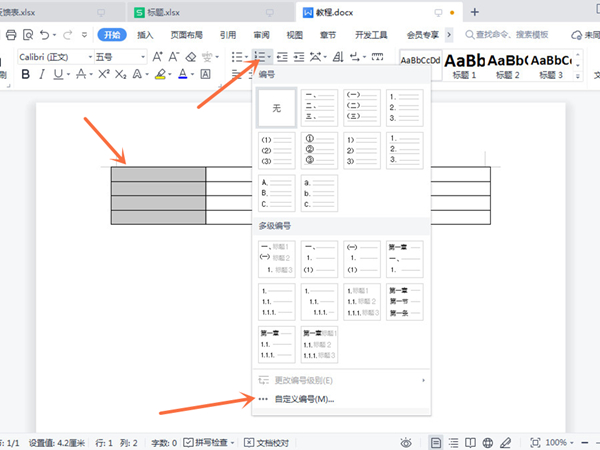Open the 页面布局 ribbon tab
This screenshot has height=450, width=600.
(187, 35)
